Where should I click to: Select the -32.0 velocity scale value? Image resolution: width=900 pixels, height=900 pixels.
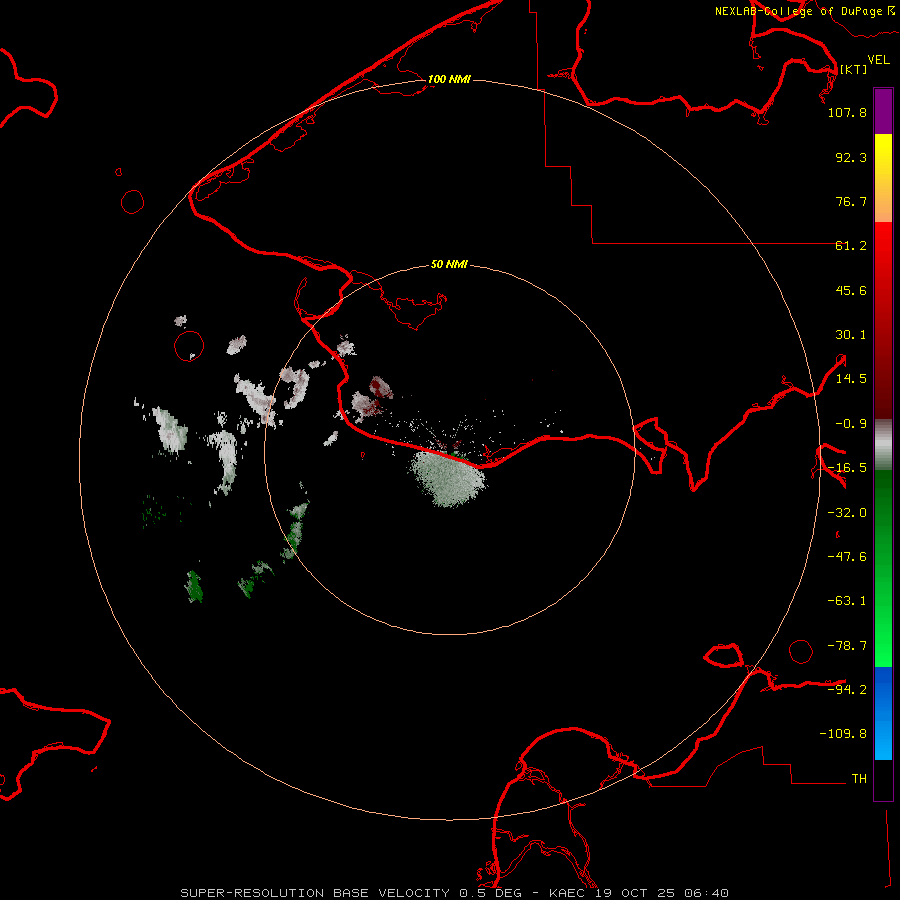847,513
